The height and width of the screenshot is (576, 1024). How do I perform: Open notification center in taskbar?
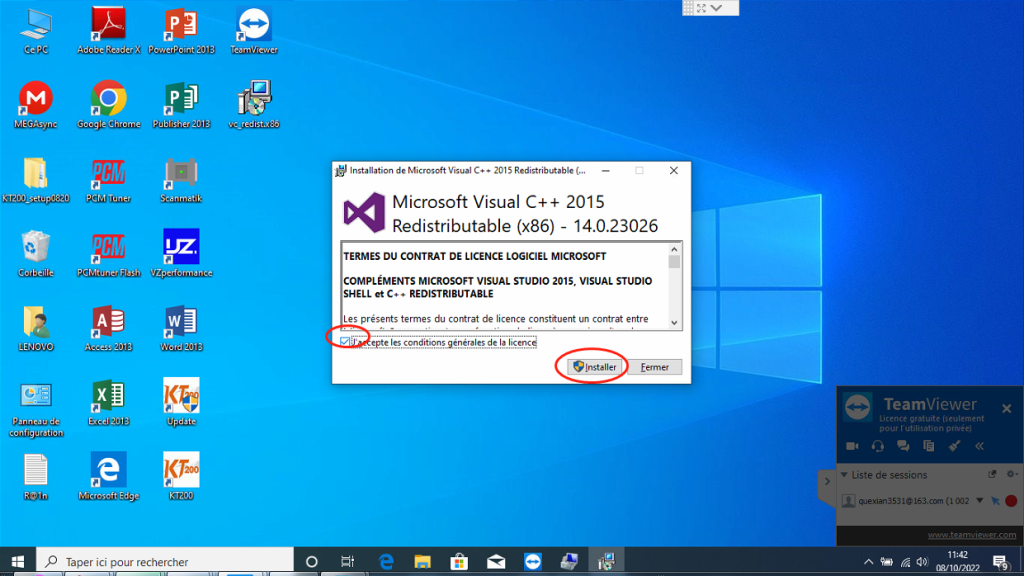point(1000,562)
